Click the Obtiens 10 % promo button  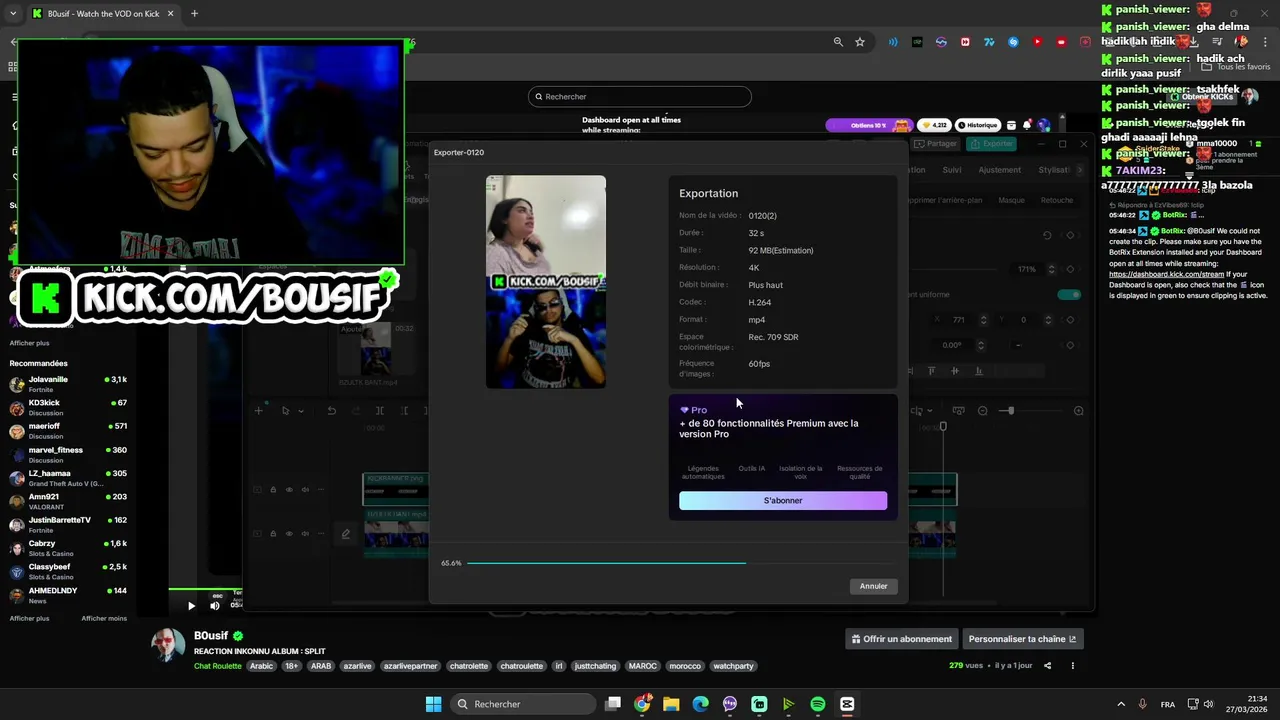click(868, 125)
